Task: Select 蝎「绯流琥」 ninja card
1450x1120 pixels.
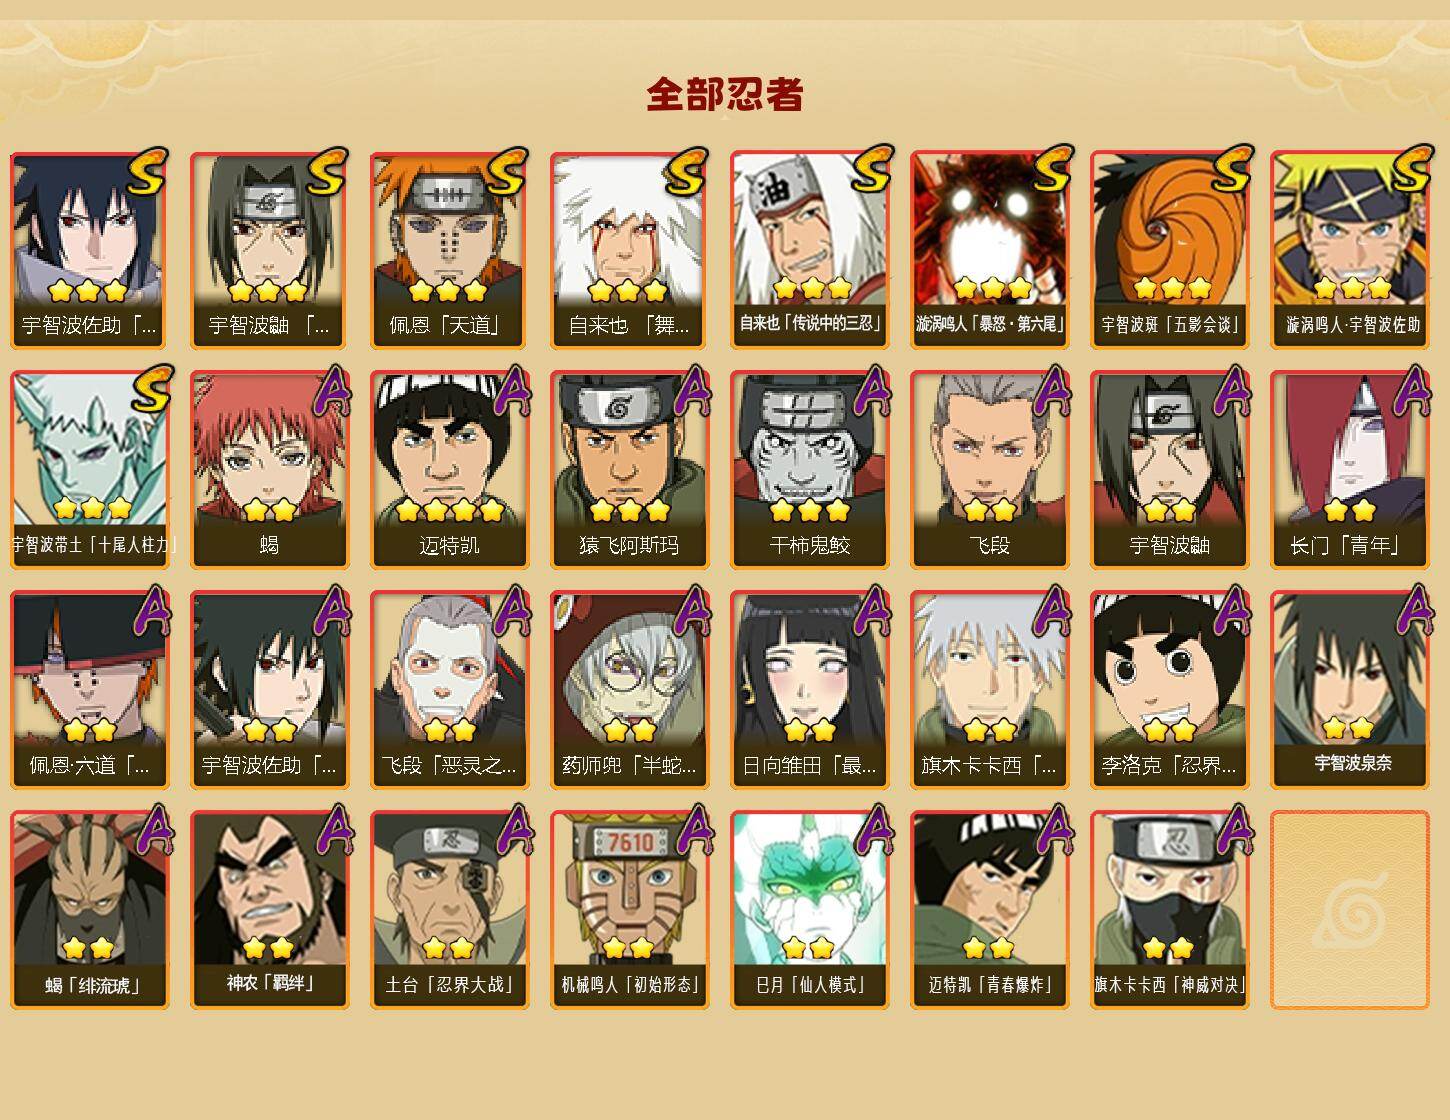Action: coord(89,910)
